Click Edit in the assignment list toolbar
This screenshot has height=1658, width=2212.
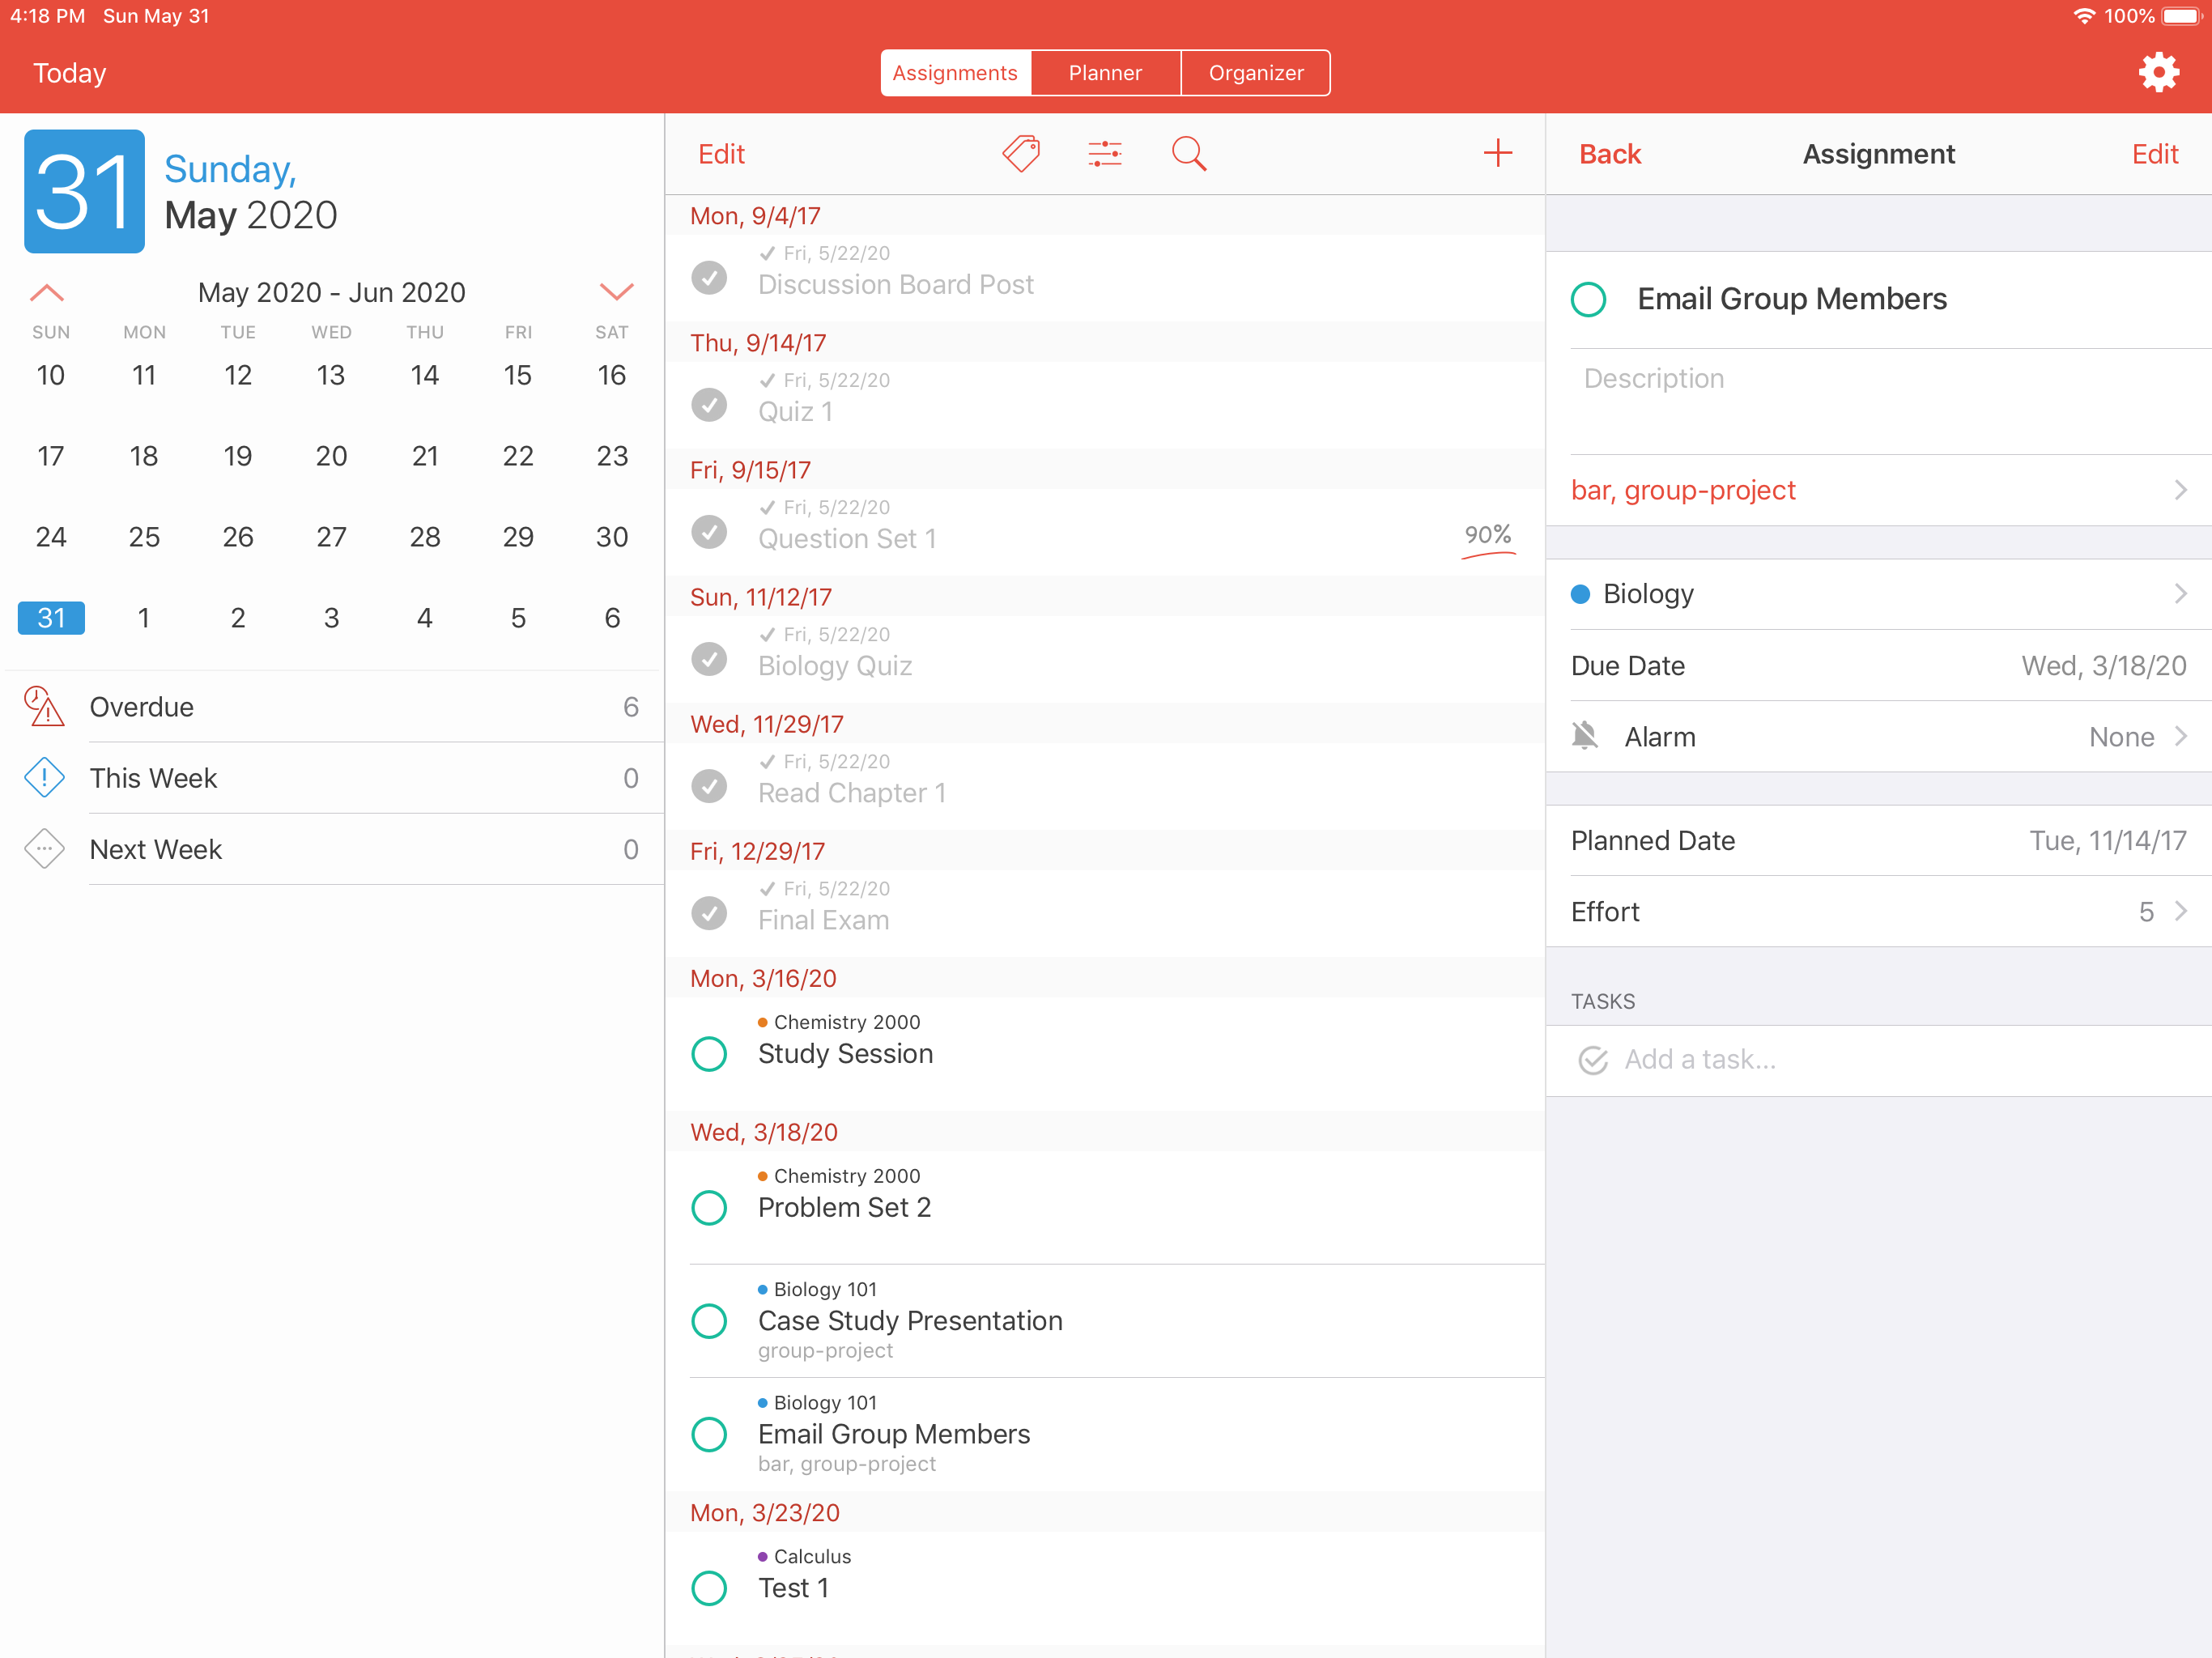[x=721, y=154]
